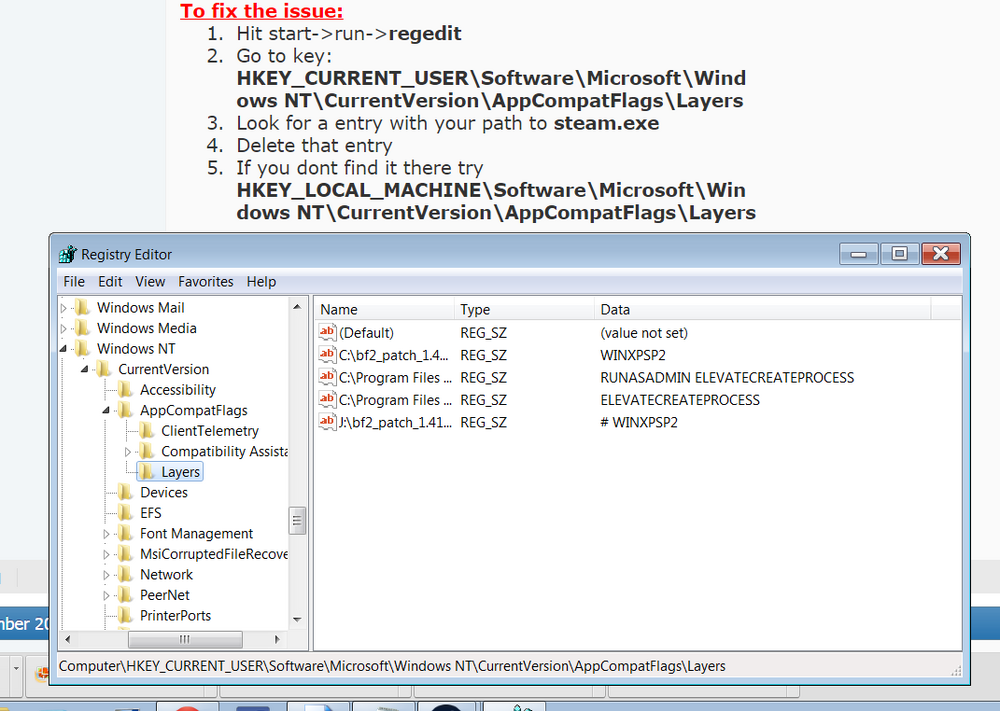Screen dimensions: 1000x711
Task: Select the ClientTelemetry key label
Action: [x=210, y=430]
